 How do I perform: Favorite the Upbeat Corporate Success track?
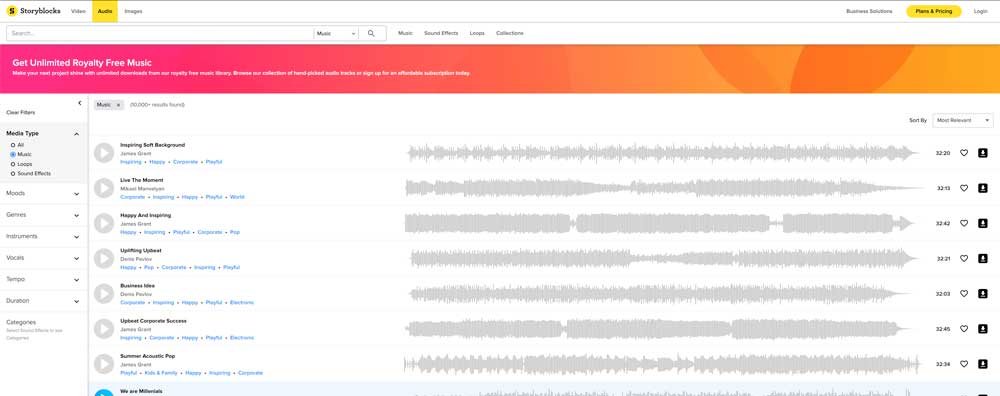964,329
